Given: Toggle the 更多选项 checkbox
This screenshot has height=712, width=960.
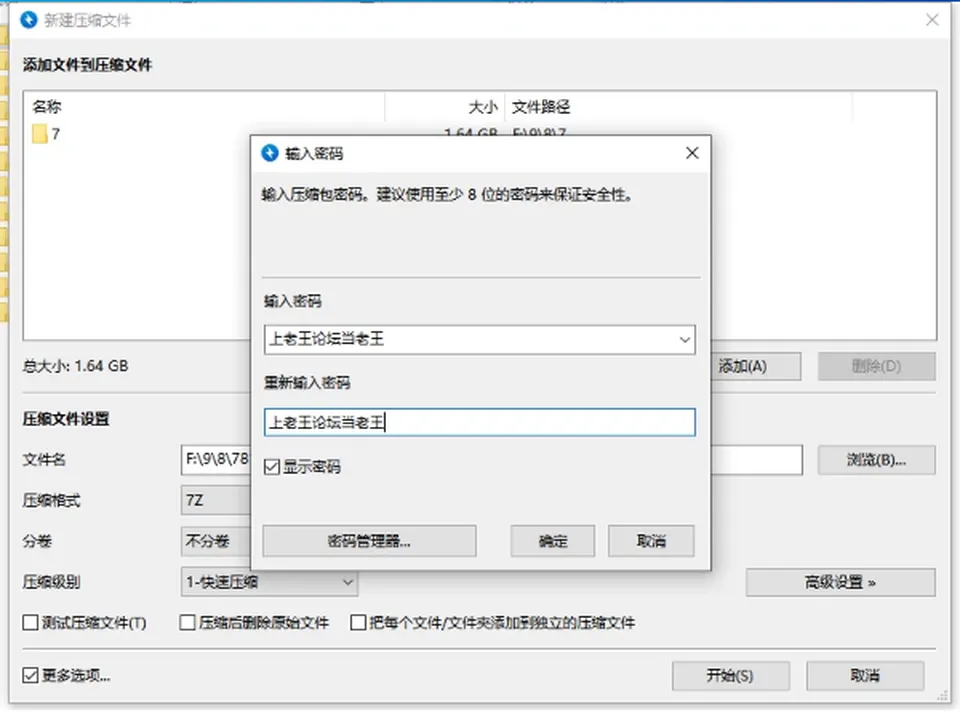Looking at the screenshot, I should tap(30, 675).
